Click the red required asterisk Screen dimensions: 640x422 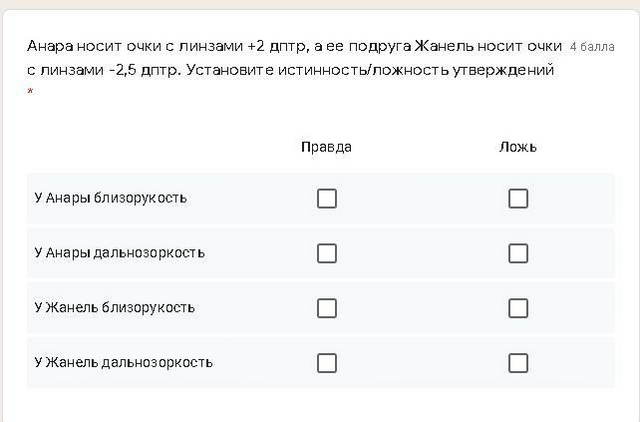(30, 92)
